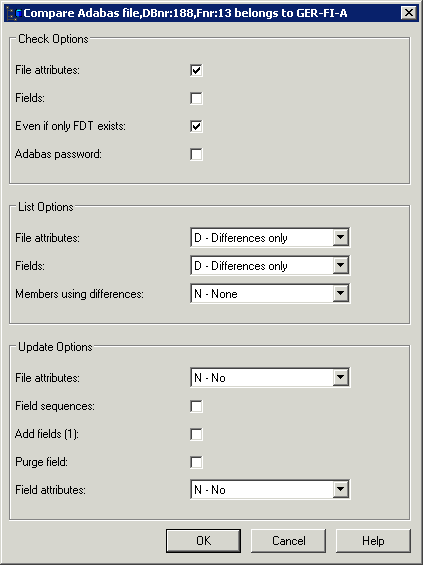Click the Cancel button
The image size is (423, 565).
click(288, 540)
